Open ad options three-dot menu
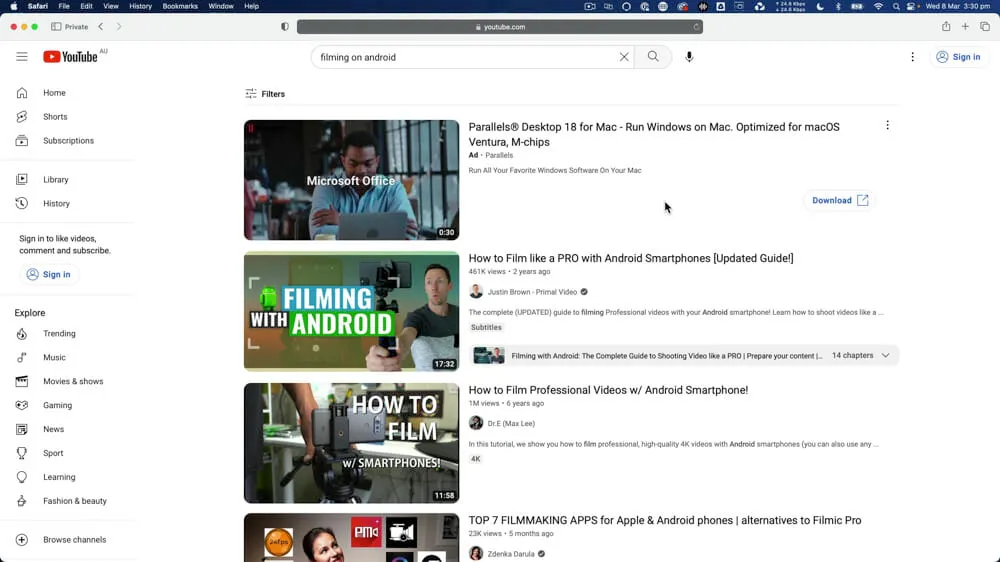The width and height of the screenshot is (1000, 562). pos(887,126)
